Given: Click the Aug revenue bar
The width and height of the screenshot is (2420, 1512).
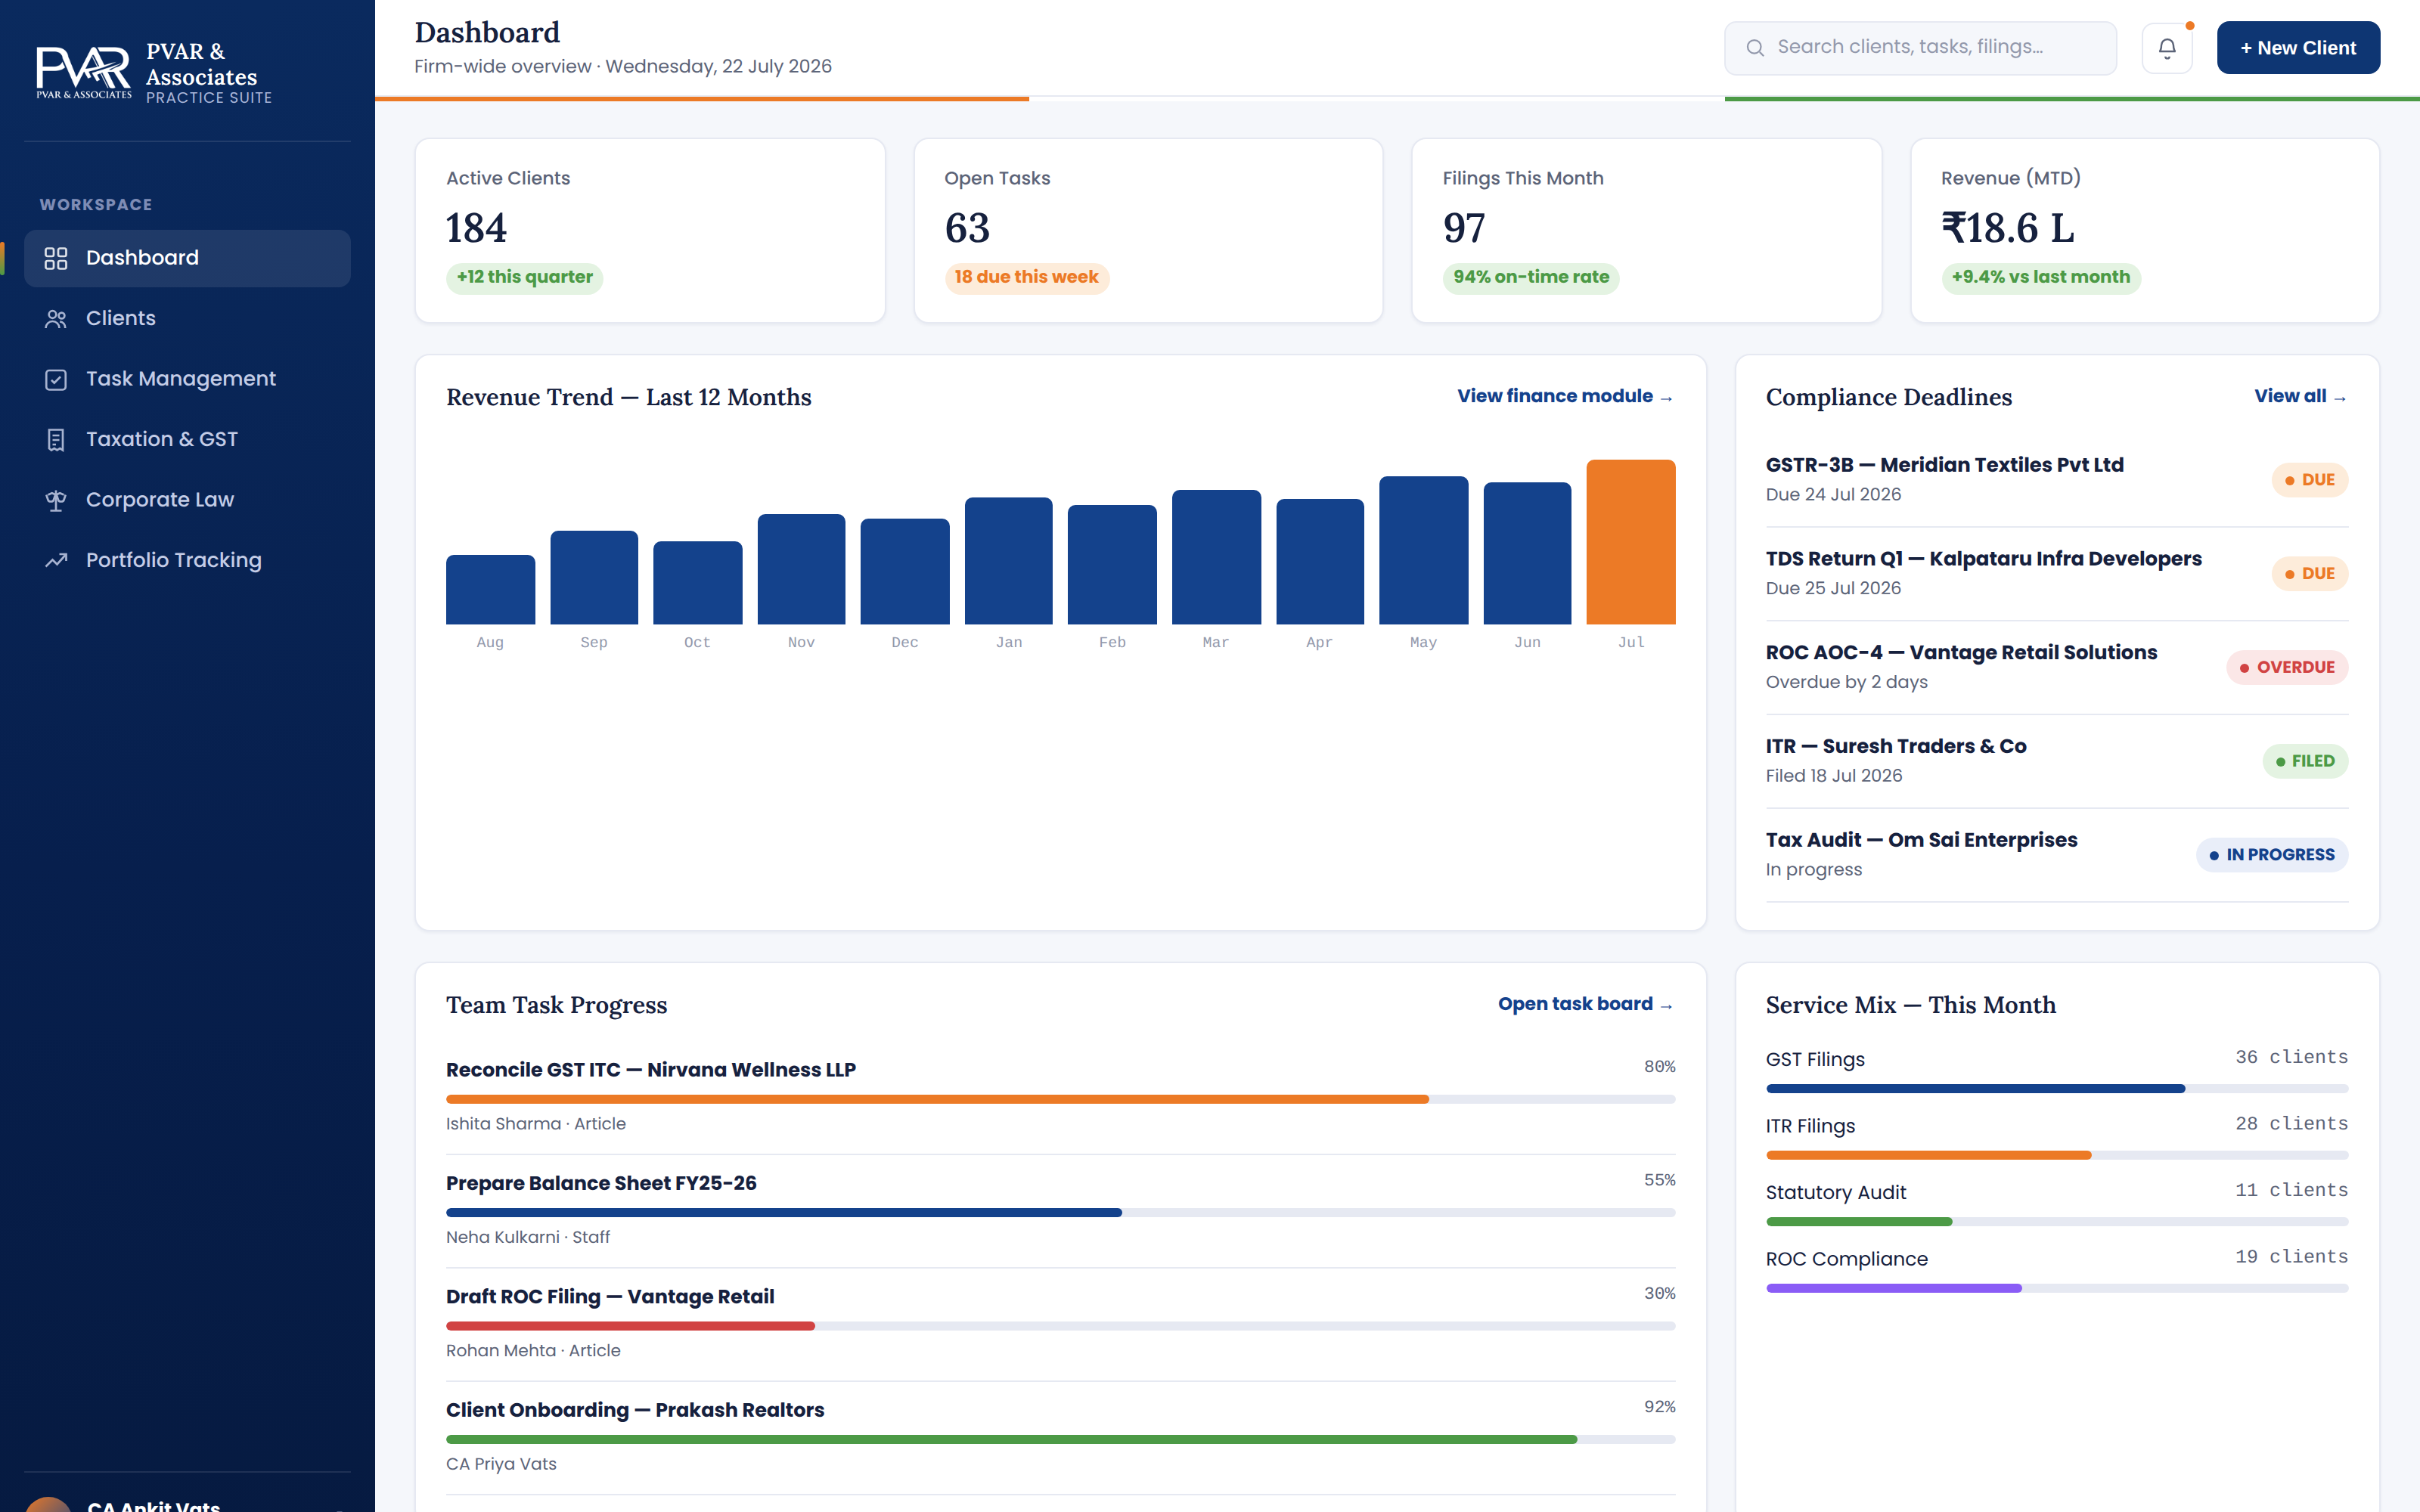Looking at the screenshot, I should click(x=490, y=590).
